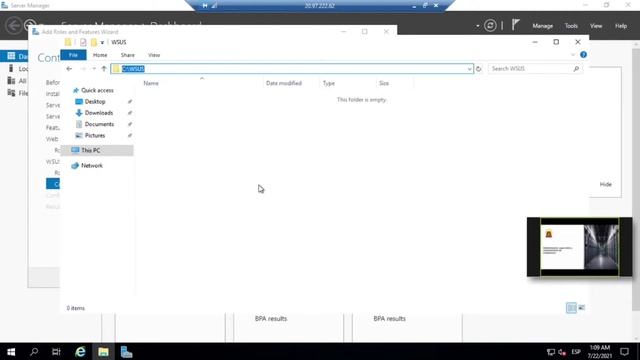The height and width of the screenshot is (360, 640).
Task: Open Server Manager notifications flag
Action: click(516, 25)
